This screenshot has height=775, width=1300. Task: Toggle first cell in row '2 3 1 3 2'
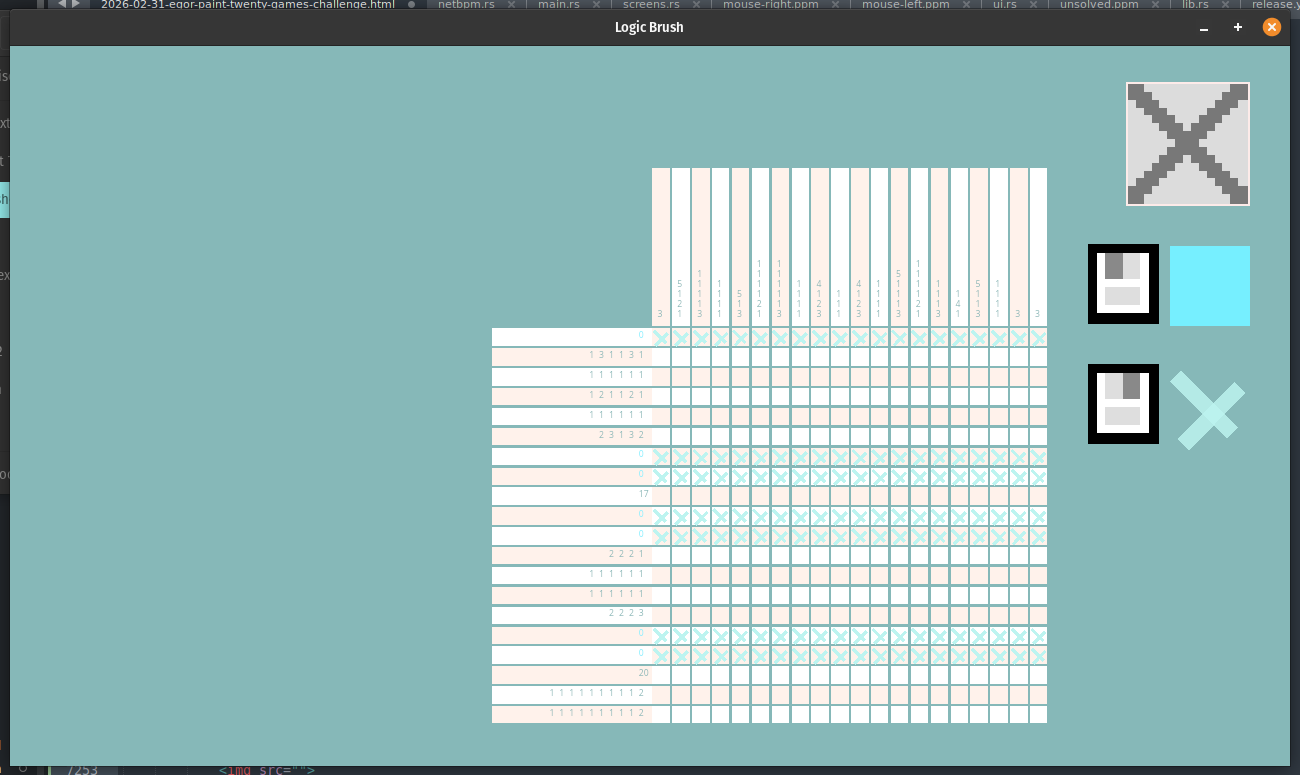pyautogui.click(x=661, y=436)
